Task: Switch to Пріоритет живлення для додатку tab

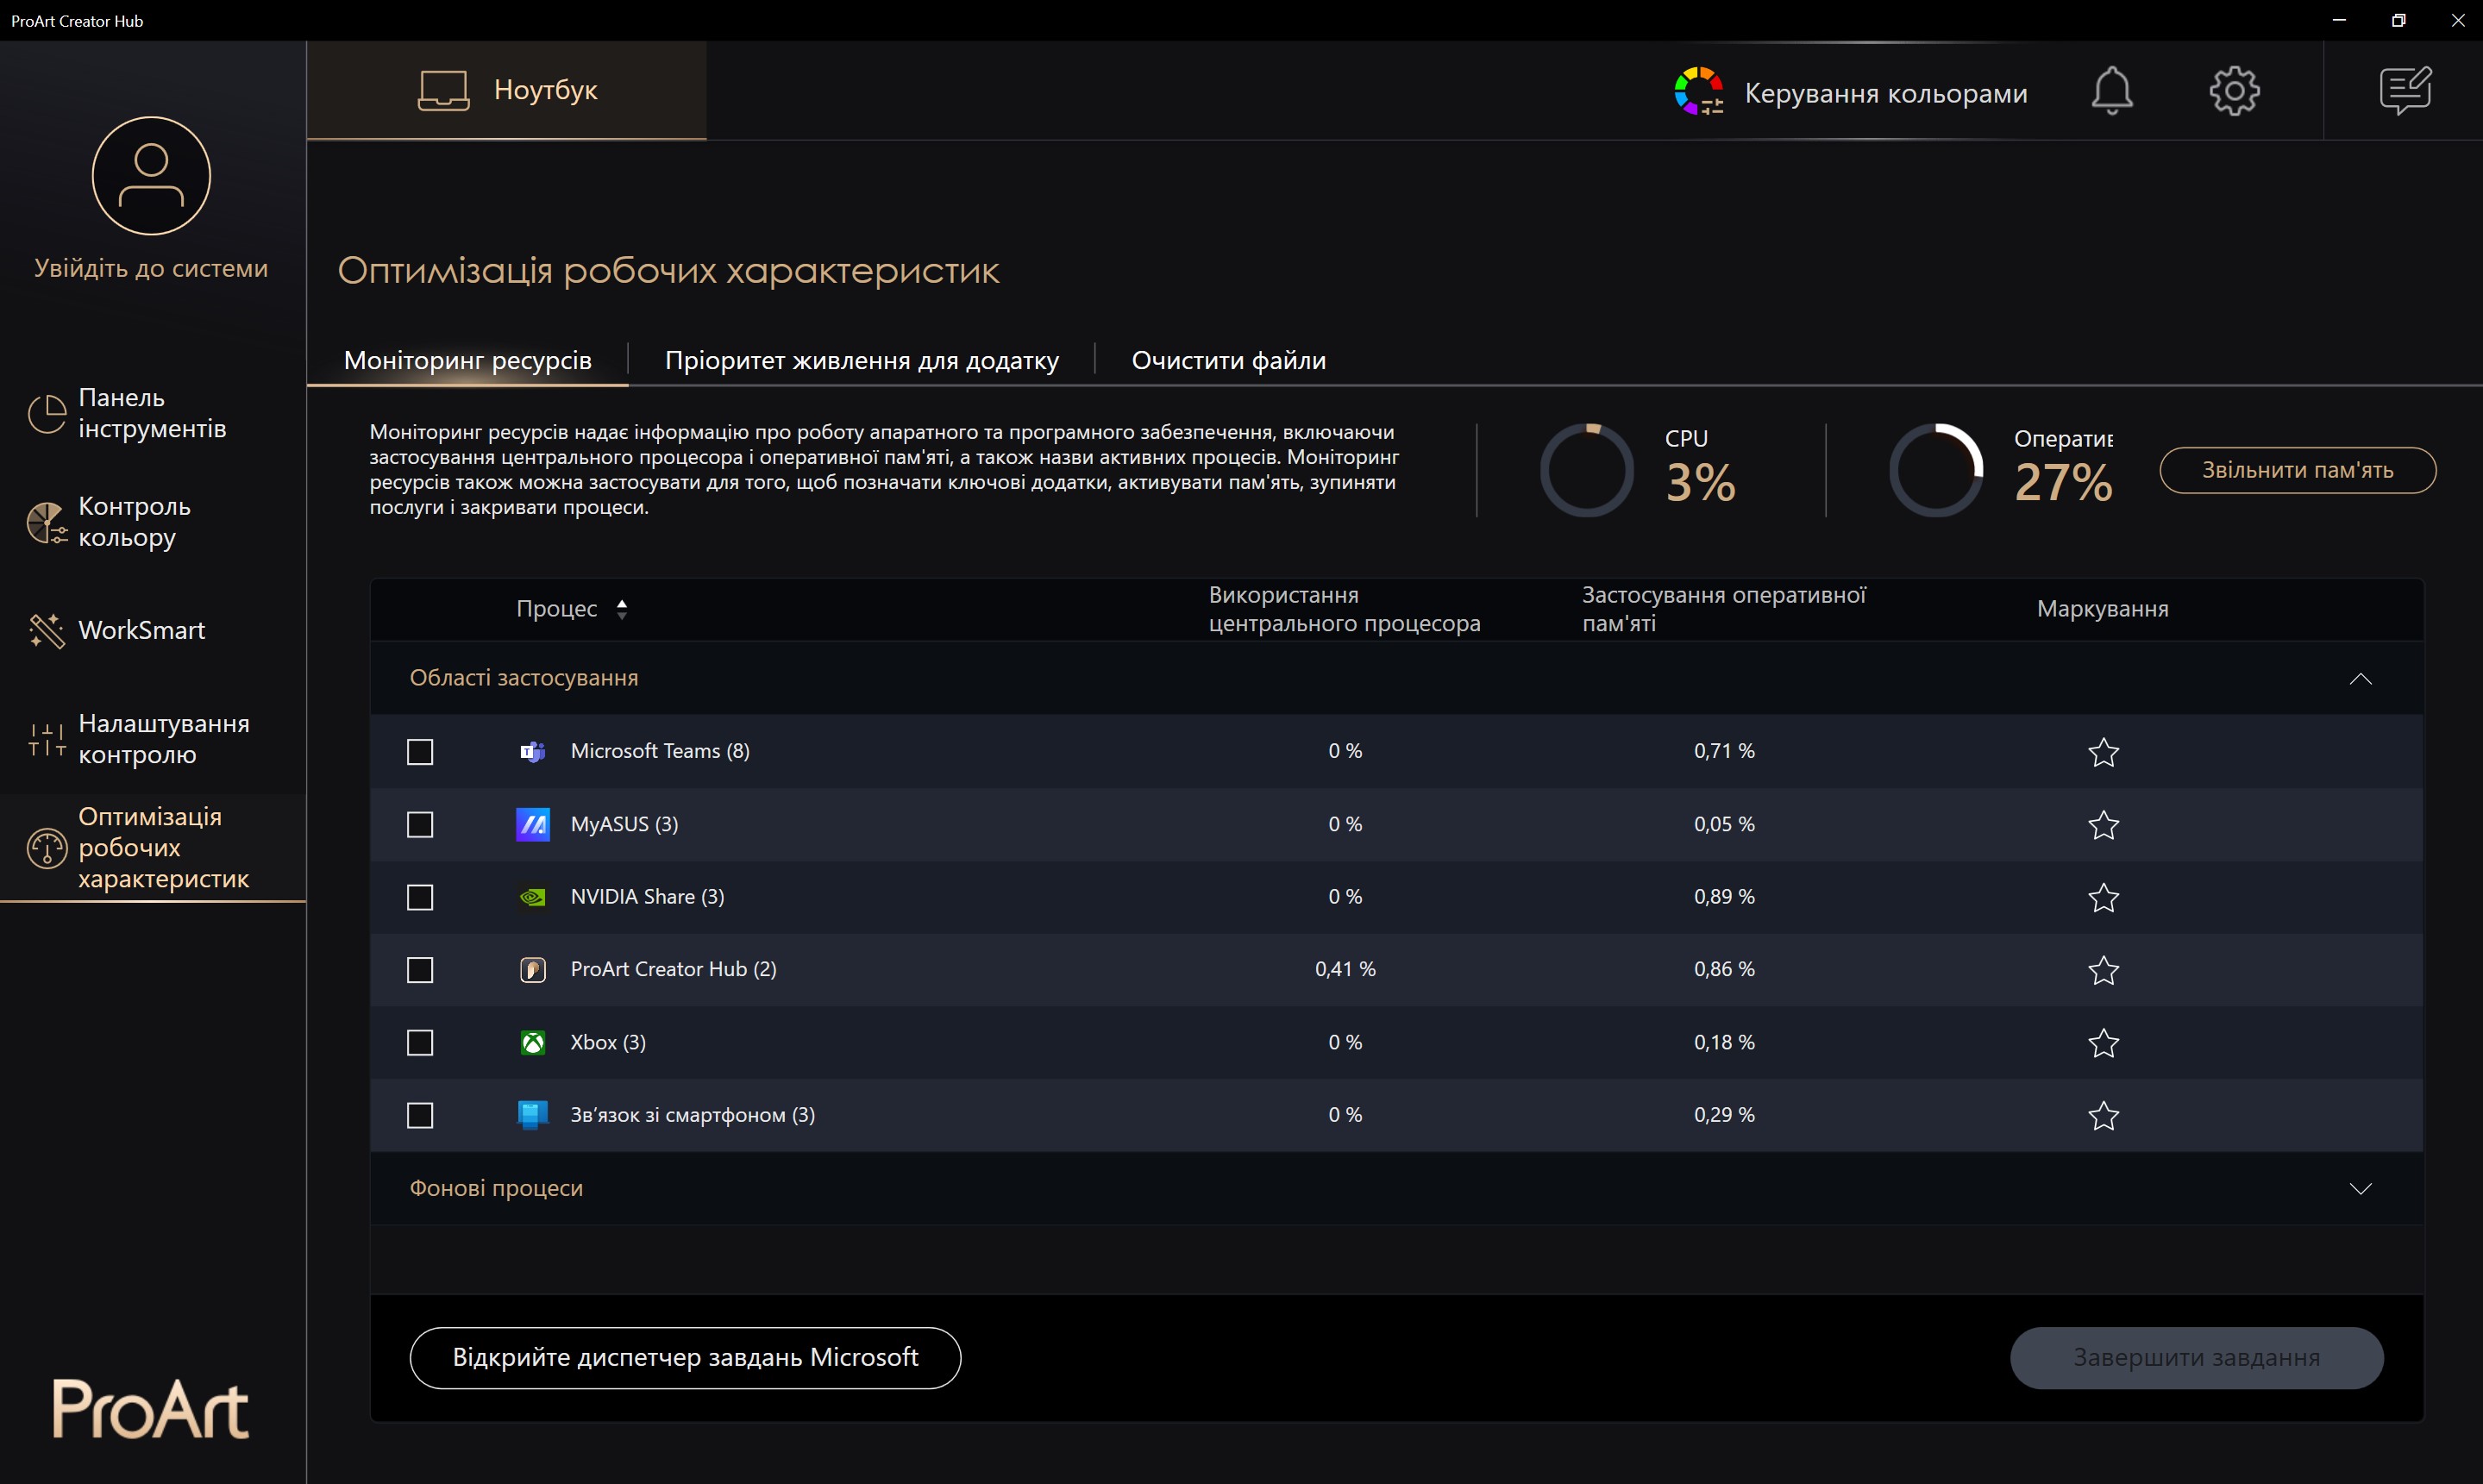Action: click(x=861, y=360)
